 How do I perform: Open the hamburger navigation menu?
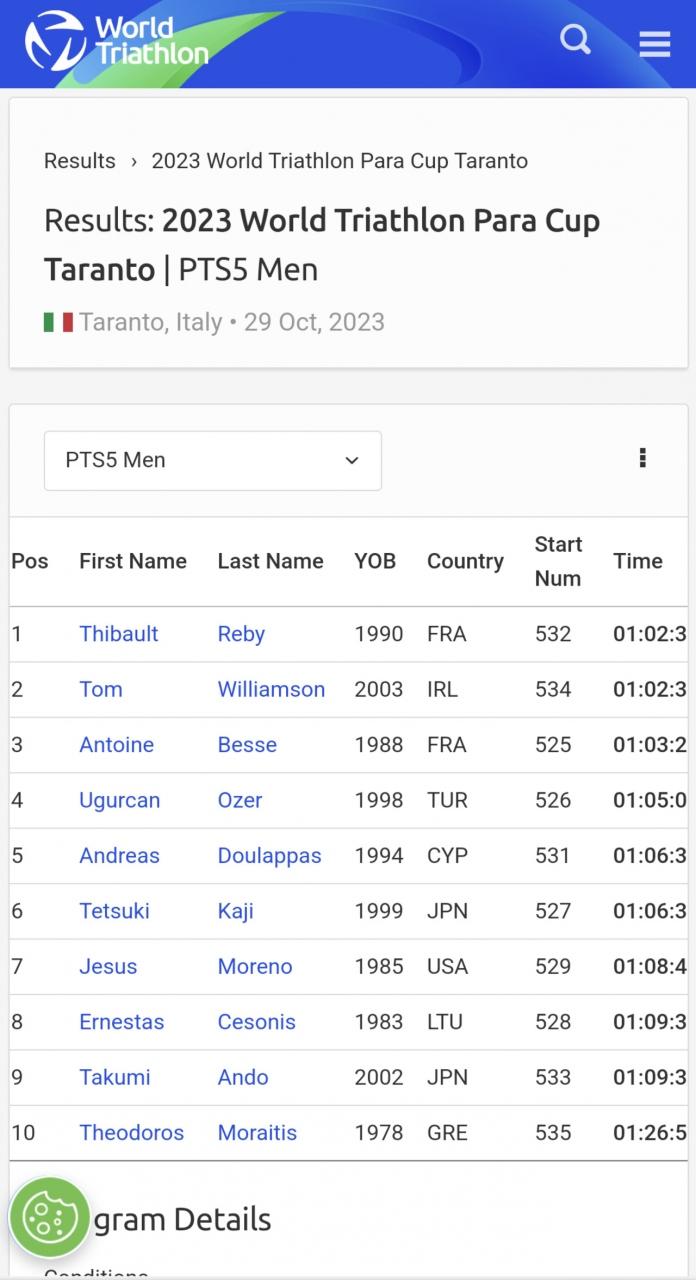click(655, 43)
